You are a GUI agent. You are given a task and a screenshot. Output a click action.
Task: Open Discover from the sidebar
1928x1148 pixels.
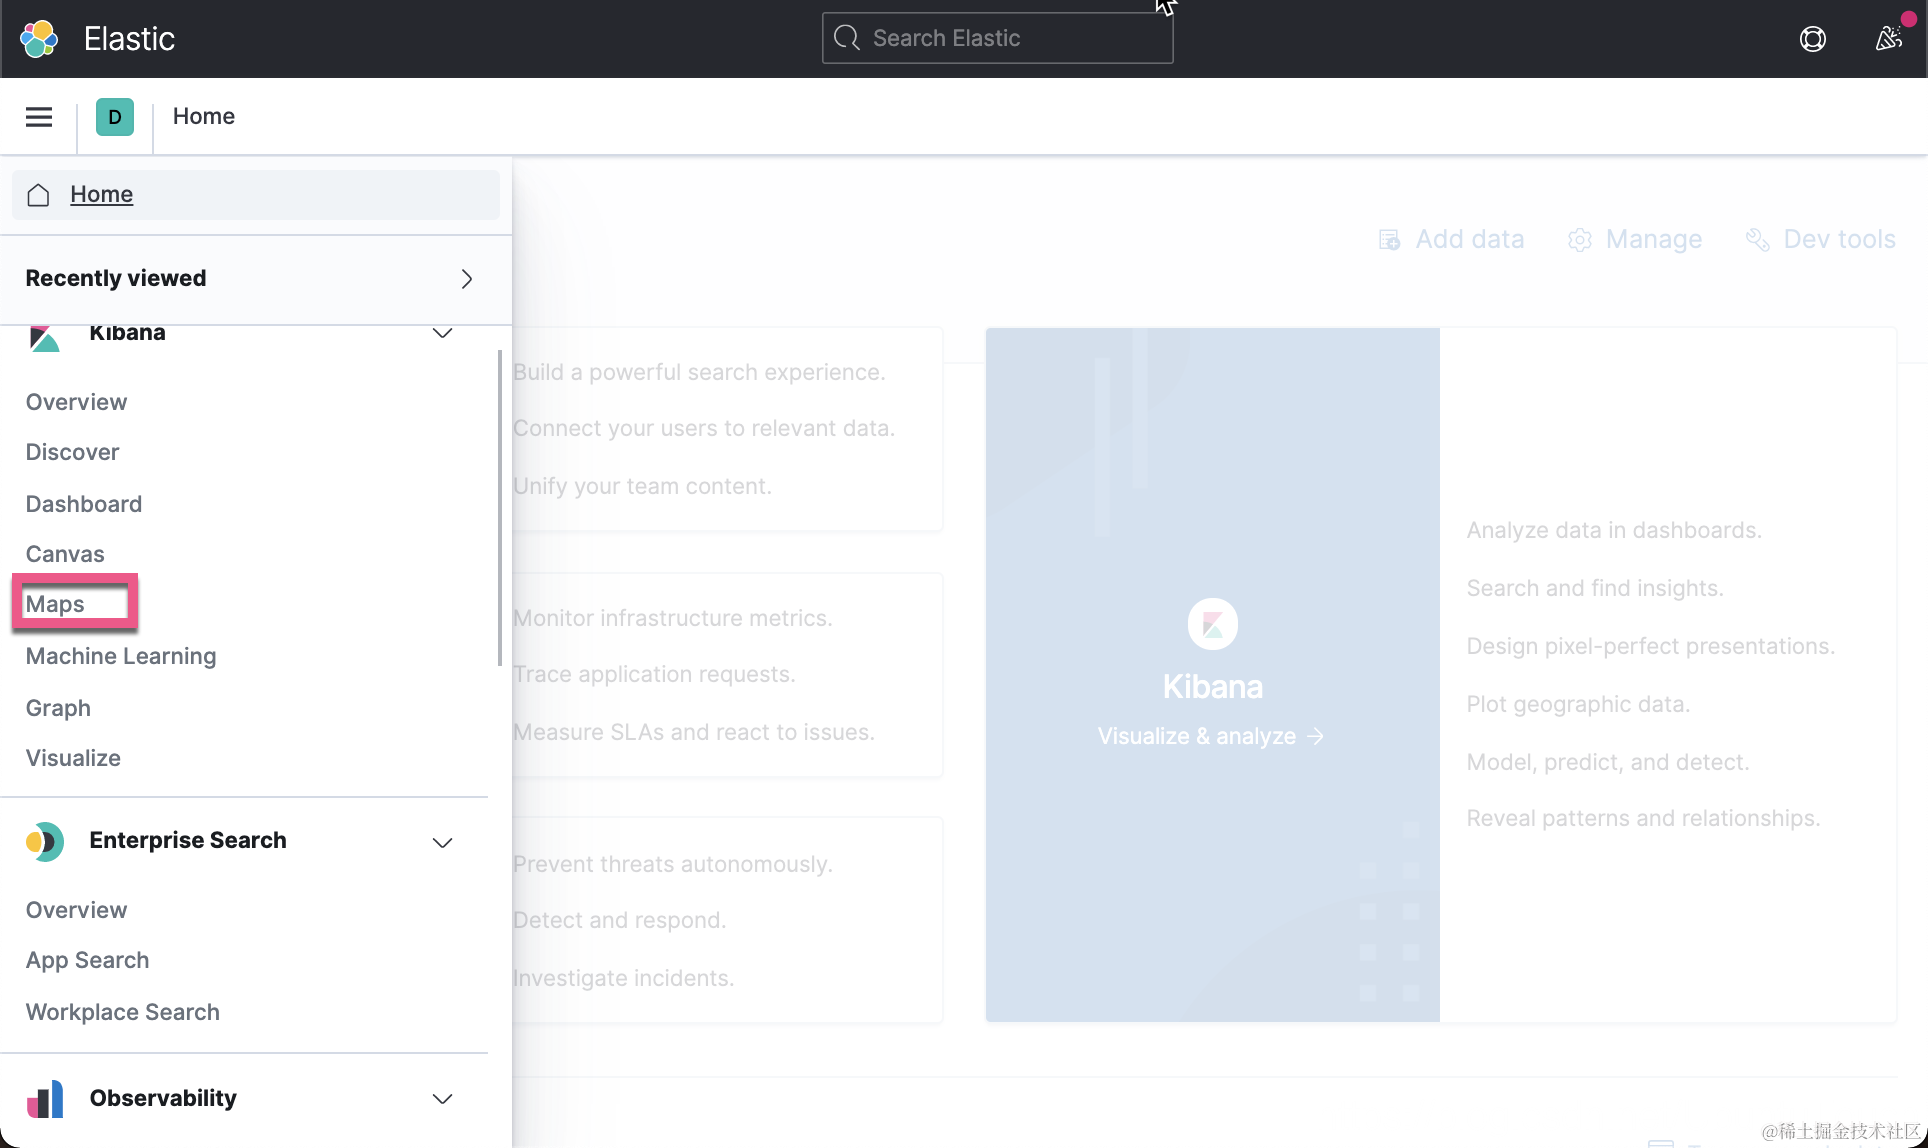(72, 452)
